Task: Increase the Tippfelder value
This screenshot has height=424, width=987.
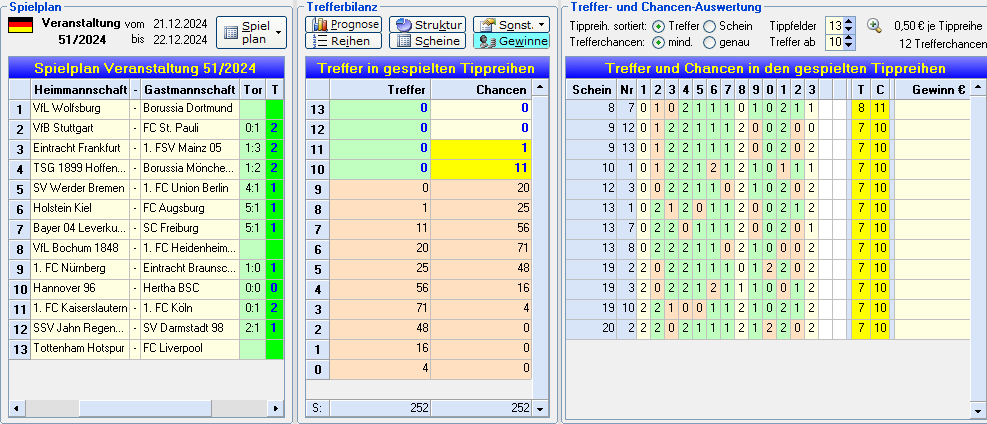Action: pyautogui.click(x=849, y=23)
